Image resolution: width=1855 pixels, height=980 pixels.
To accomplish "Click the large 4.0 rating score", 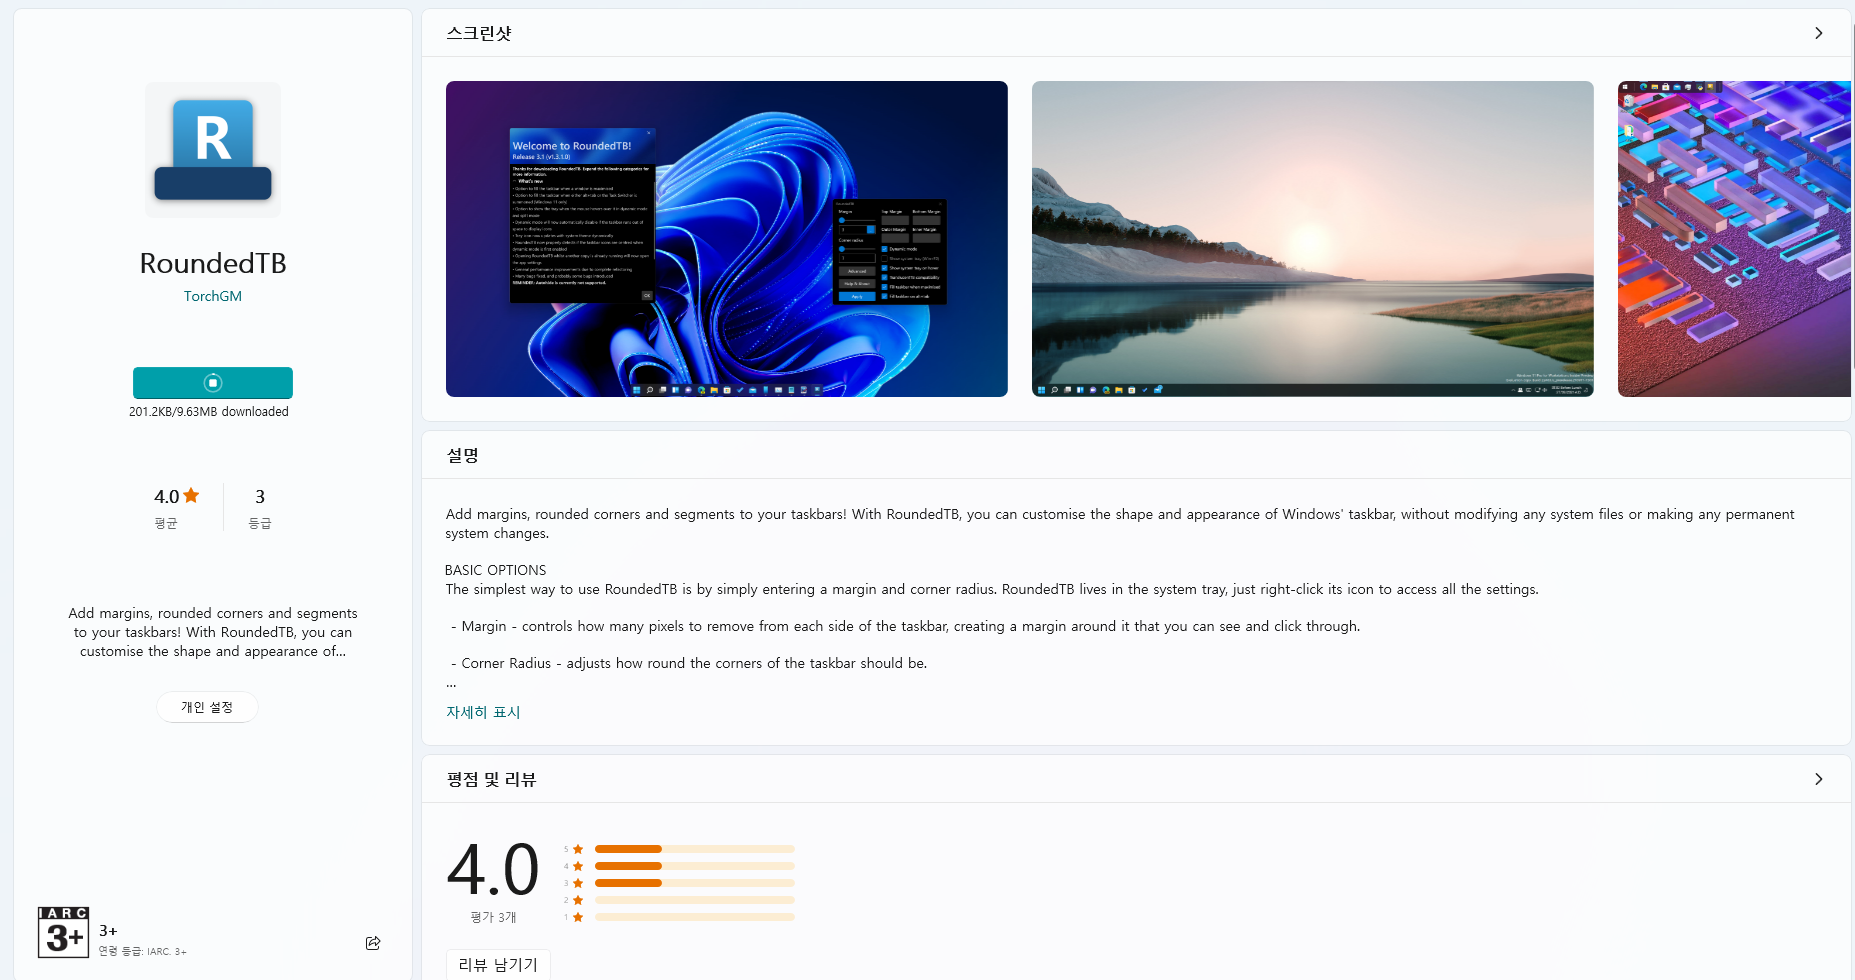I will 493,869.
